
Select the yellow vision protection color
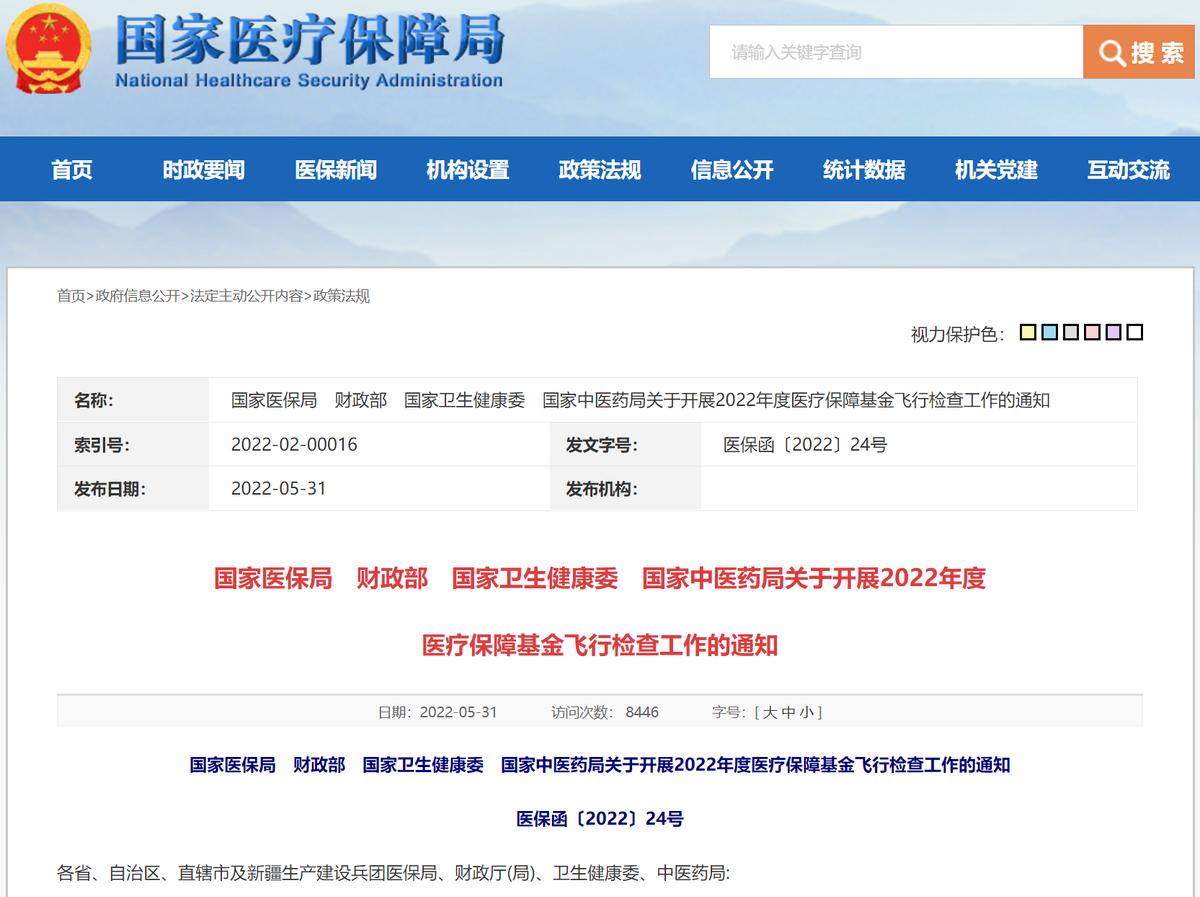coord(1028,331)
